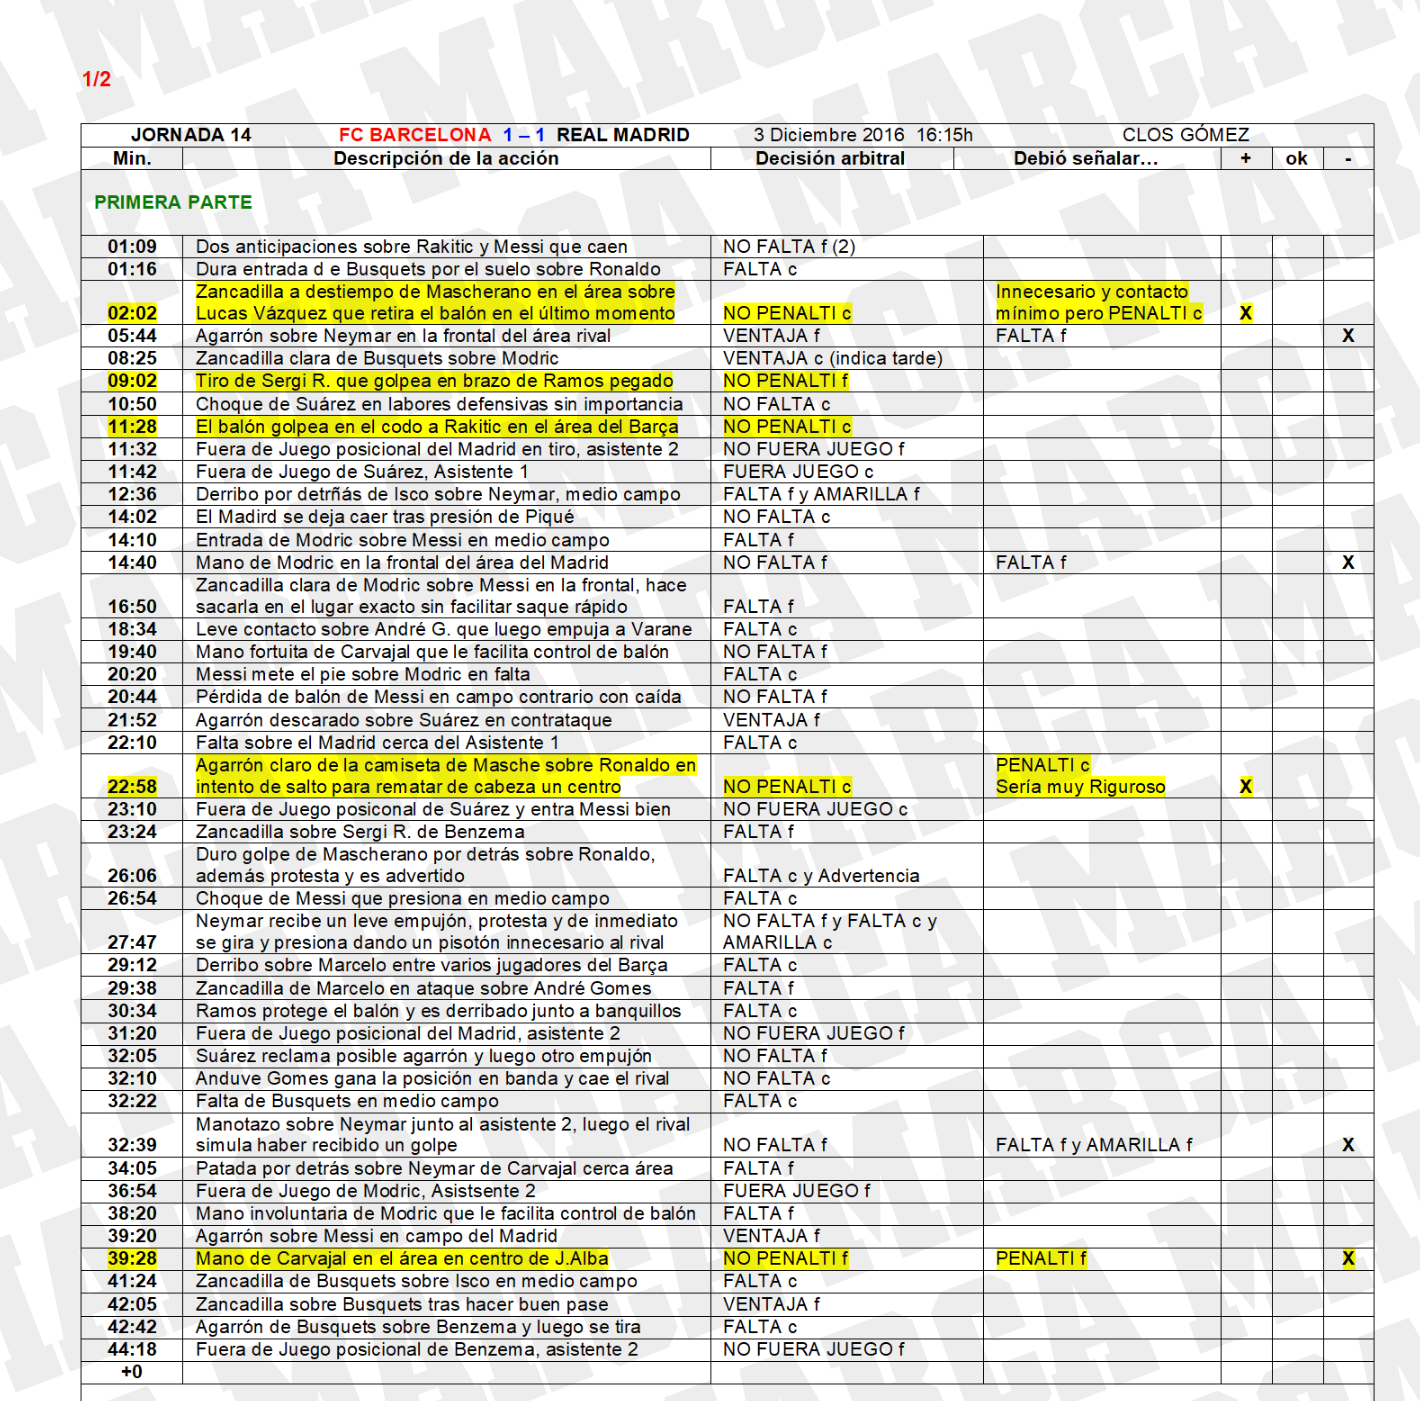Click the X mark in the 02:02 row
This screenshot has height=1401, width=1420.
coord(1245,313)
